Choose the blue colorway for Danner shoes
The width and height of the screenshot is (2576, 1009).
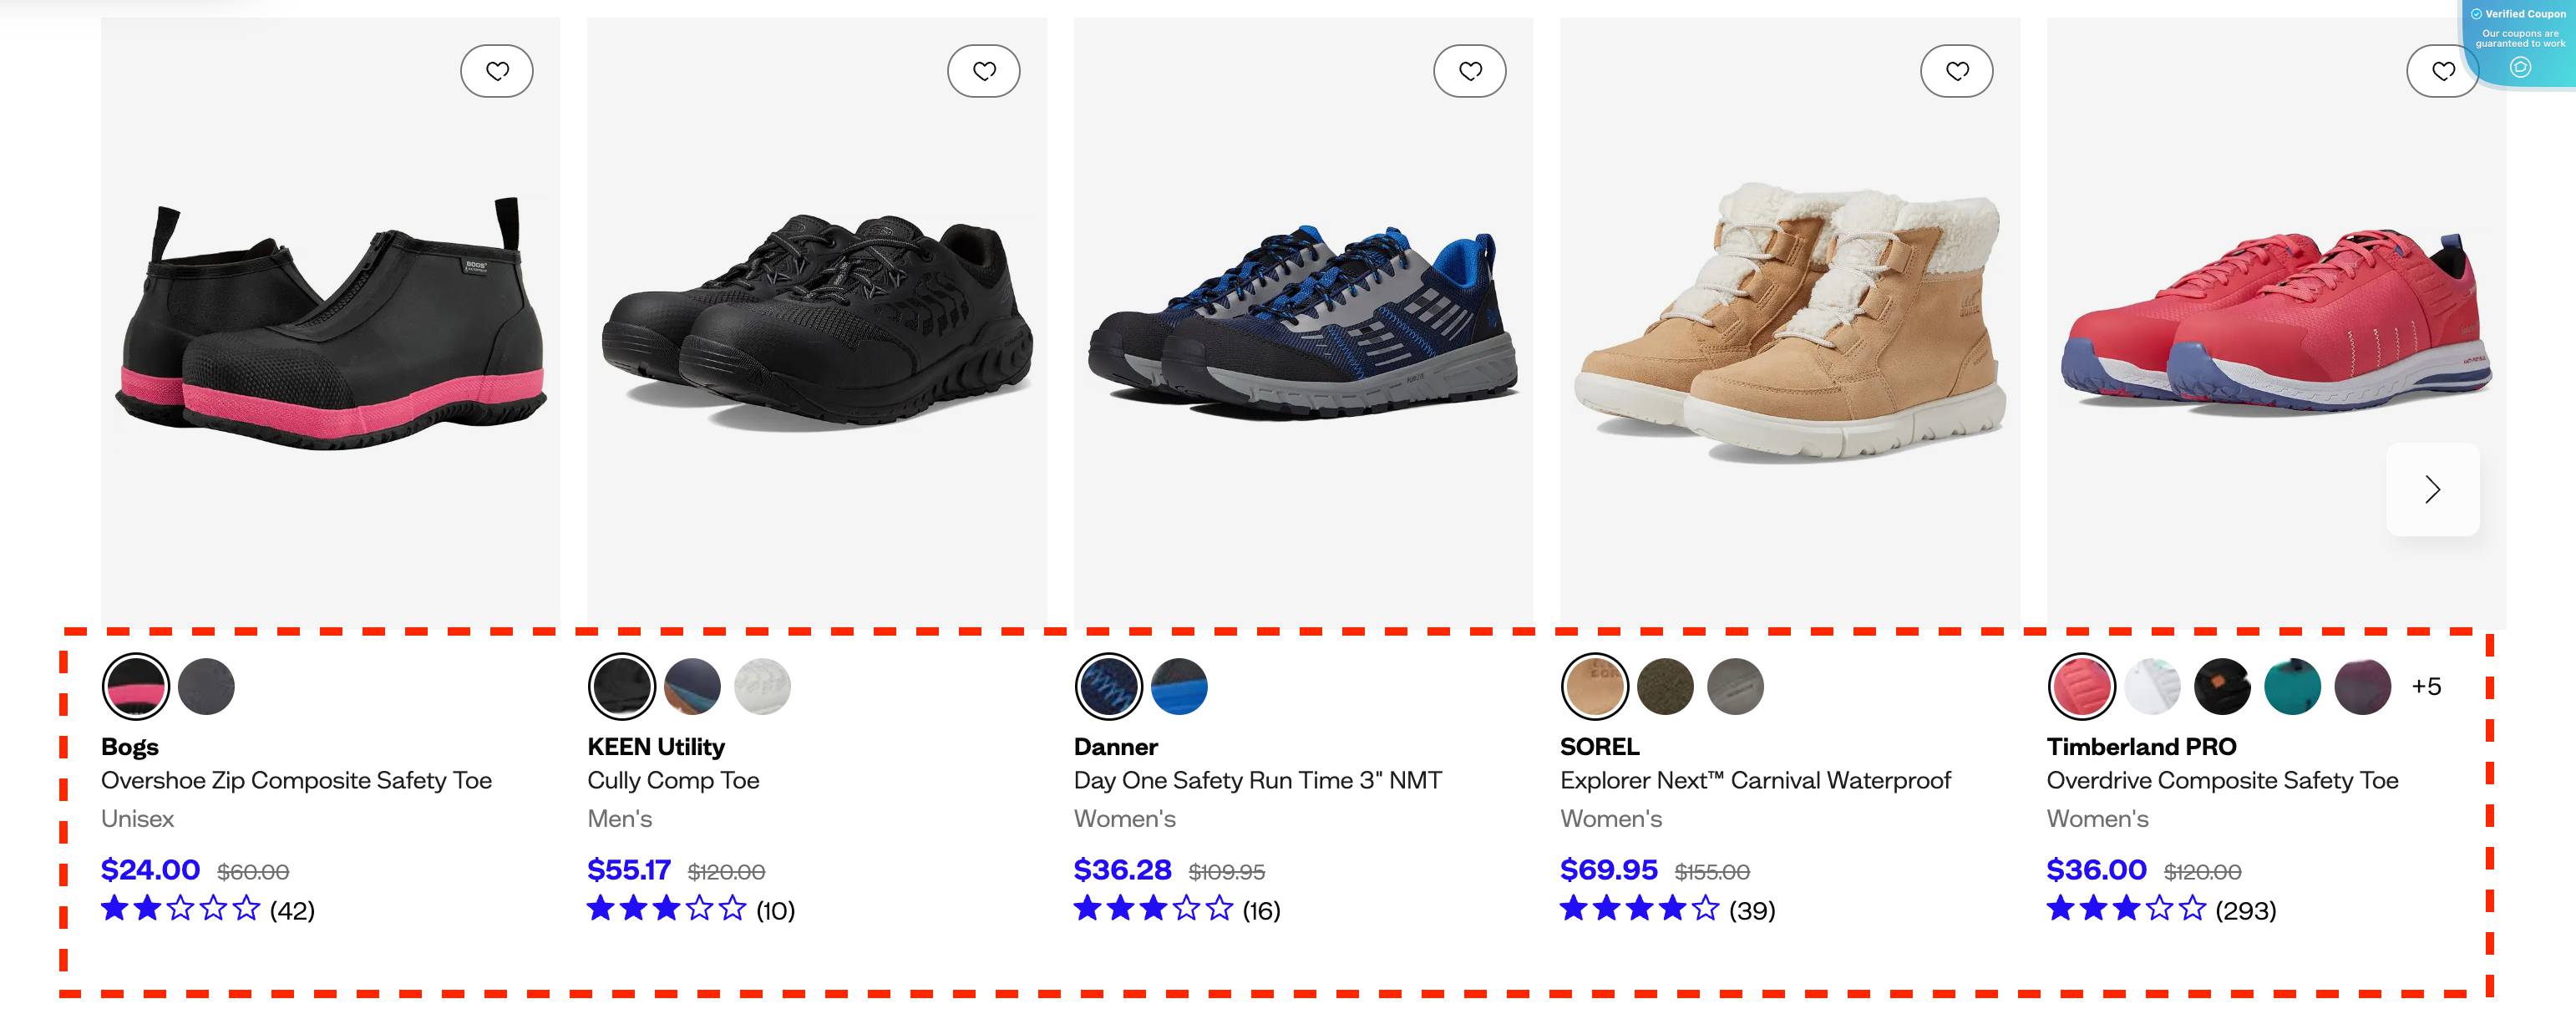[1182, 686]
